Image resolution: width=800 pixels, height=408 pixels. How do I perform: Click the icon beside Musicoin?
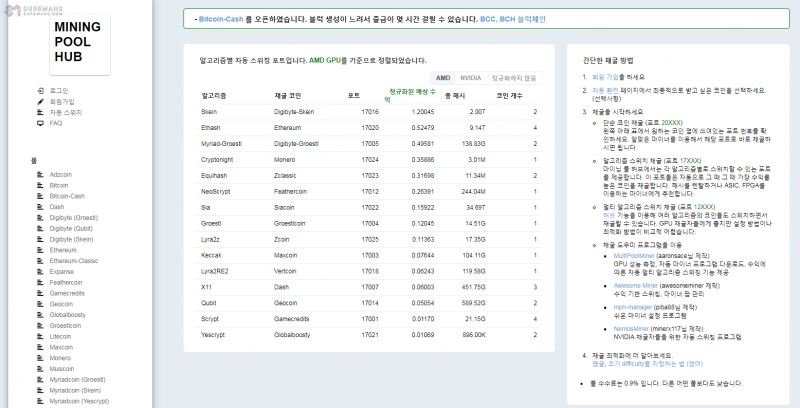pyautogui.click(x=41, y=369)
